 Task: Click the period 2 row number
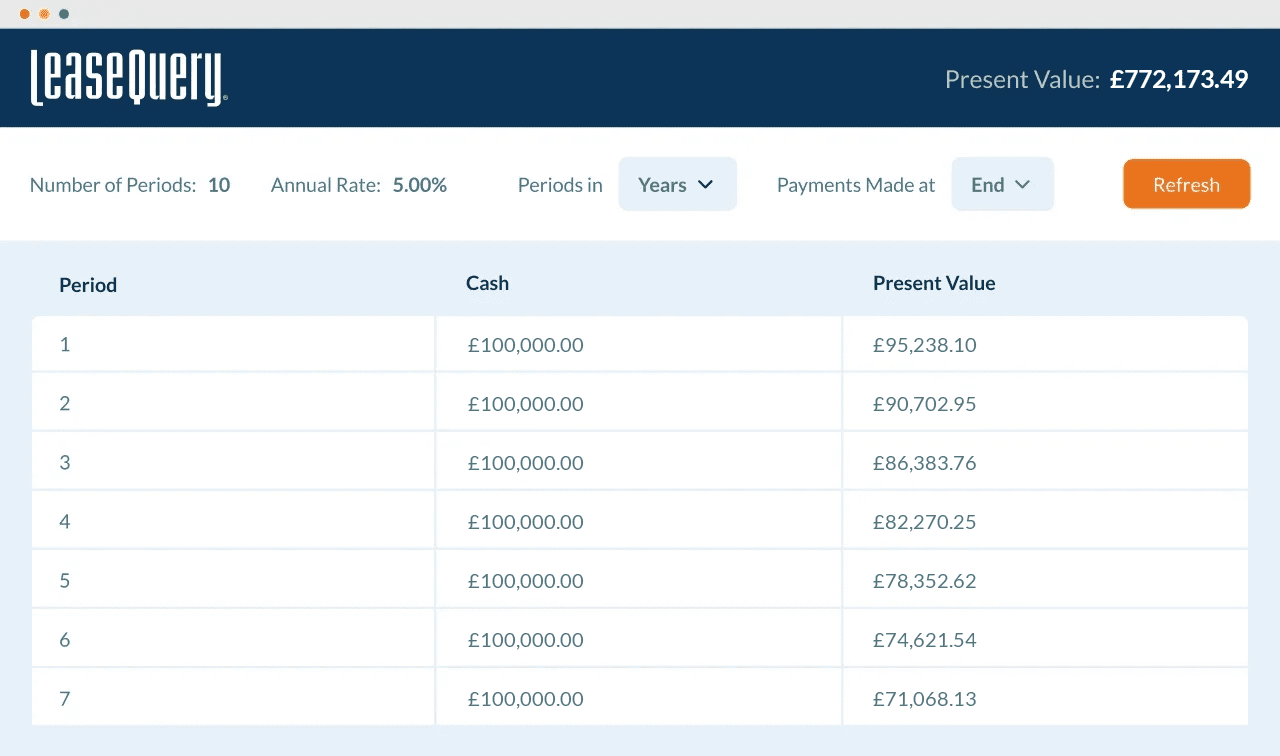65,403
